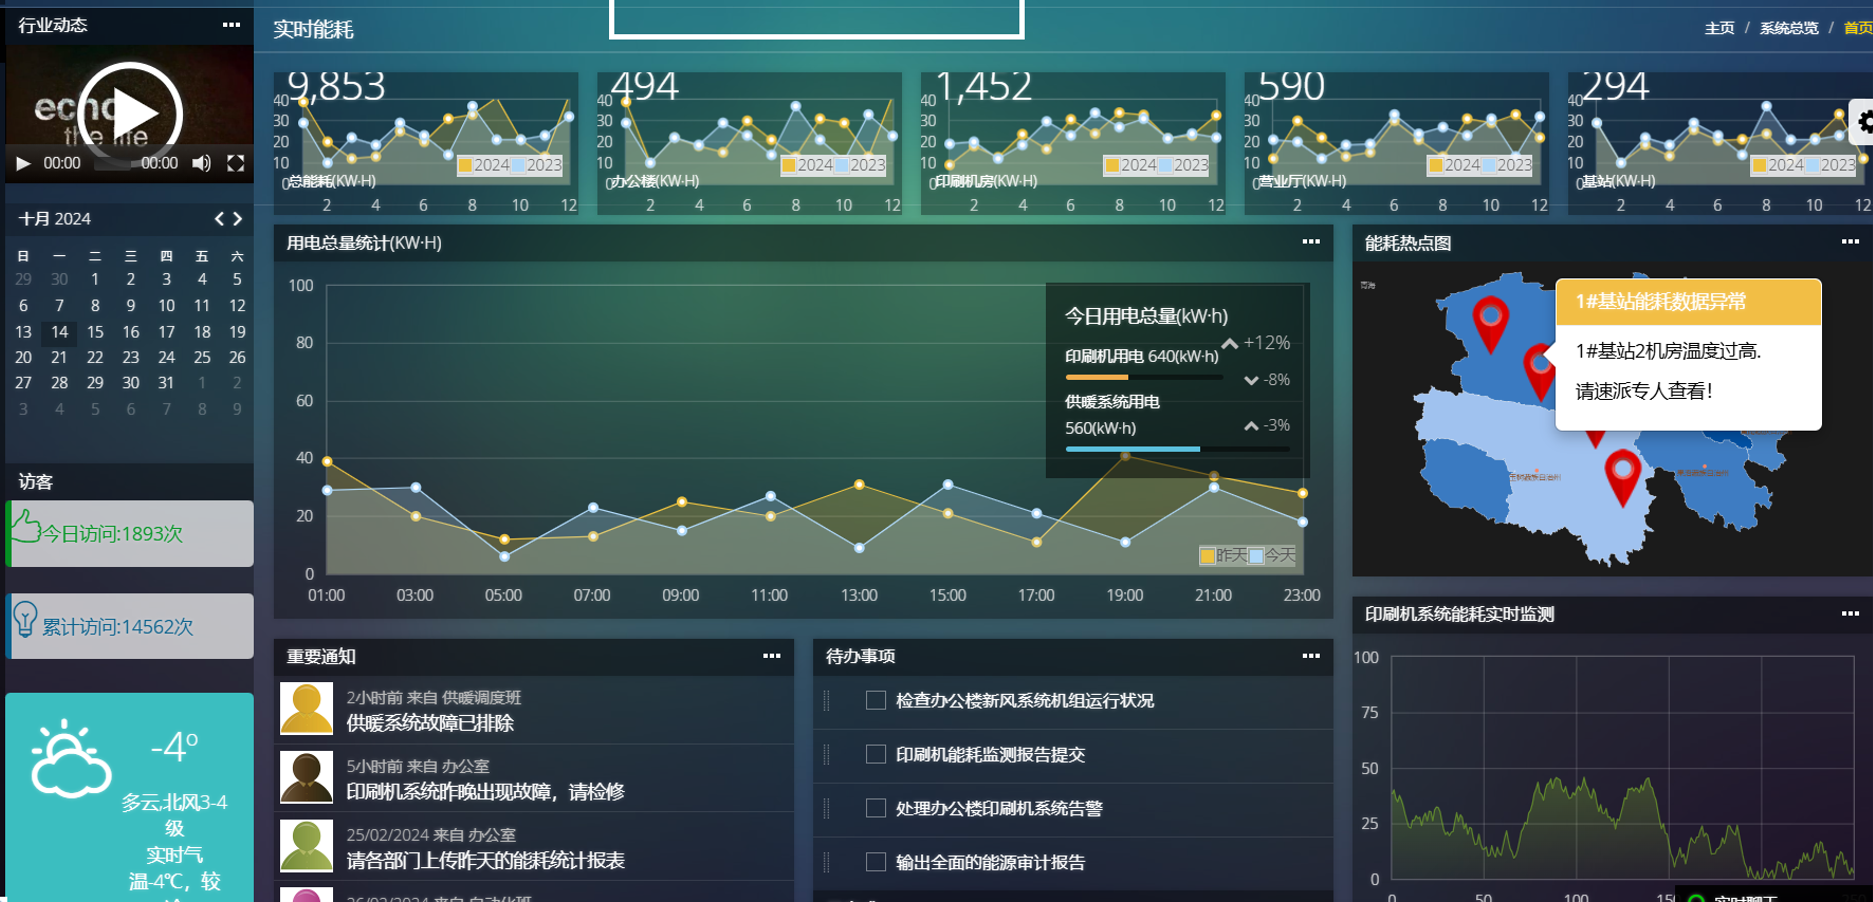Play the industry news video
Viewport: 1873px width, 902px height.
[x=129, y=114]
